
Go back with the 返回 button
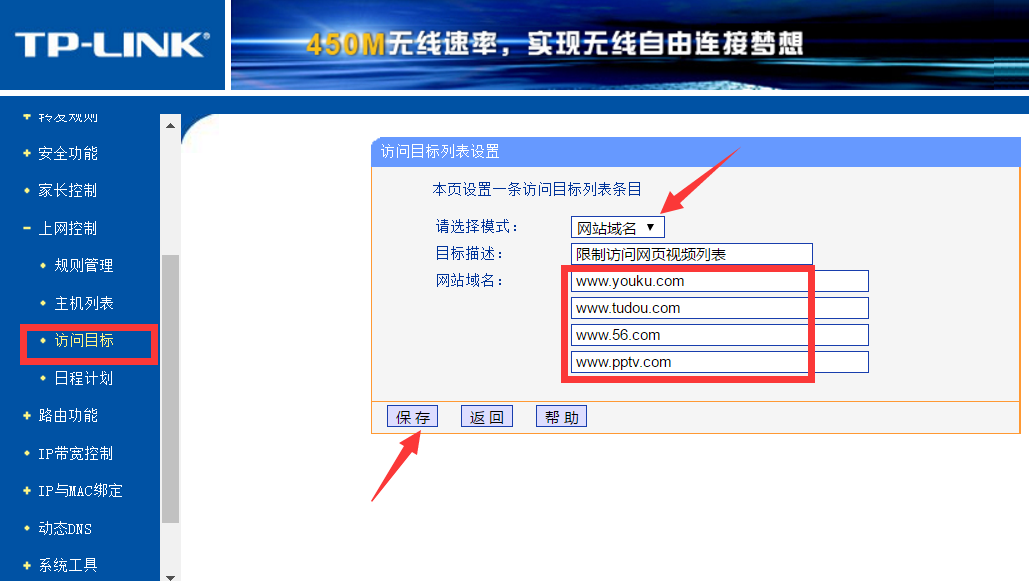pos(486,417)
